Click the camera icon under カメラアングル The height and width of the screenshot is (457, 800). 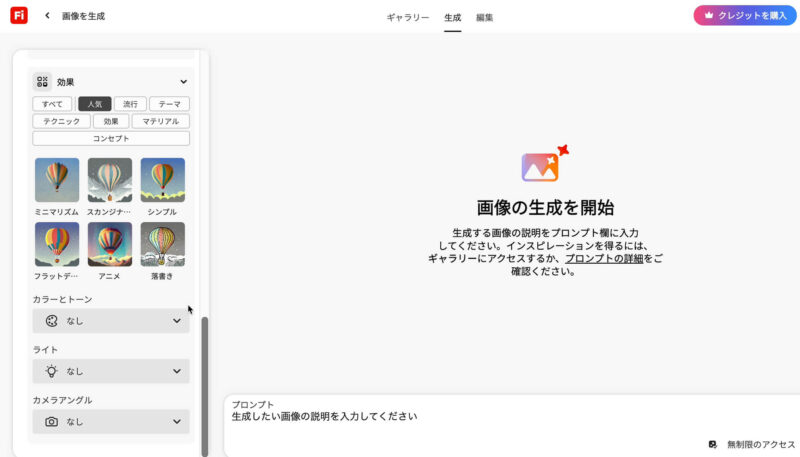[52, 422]
